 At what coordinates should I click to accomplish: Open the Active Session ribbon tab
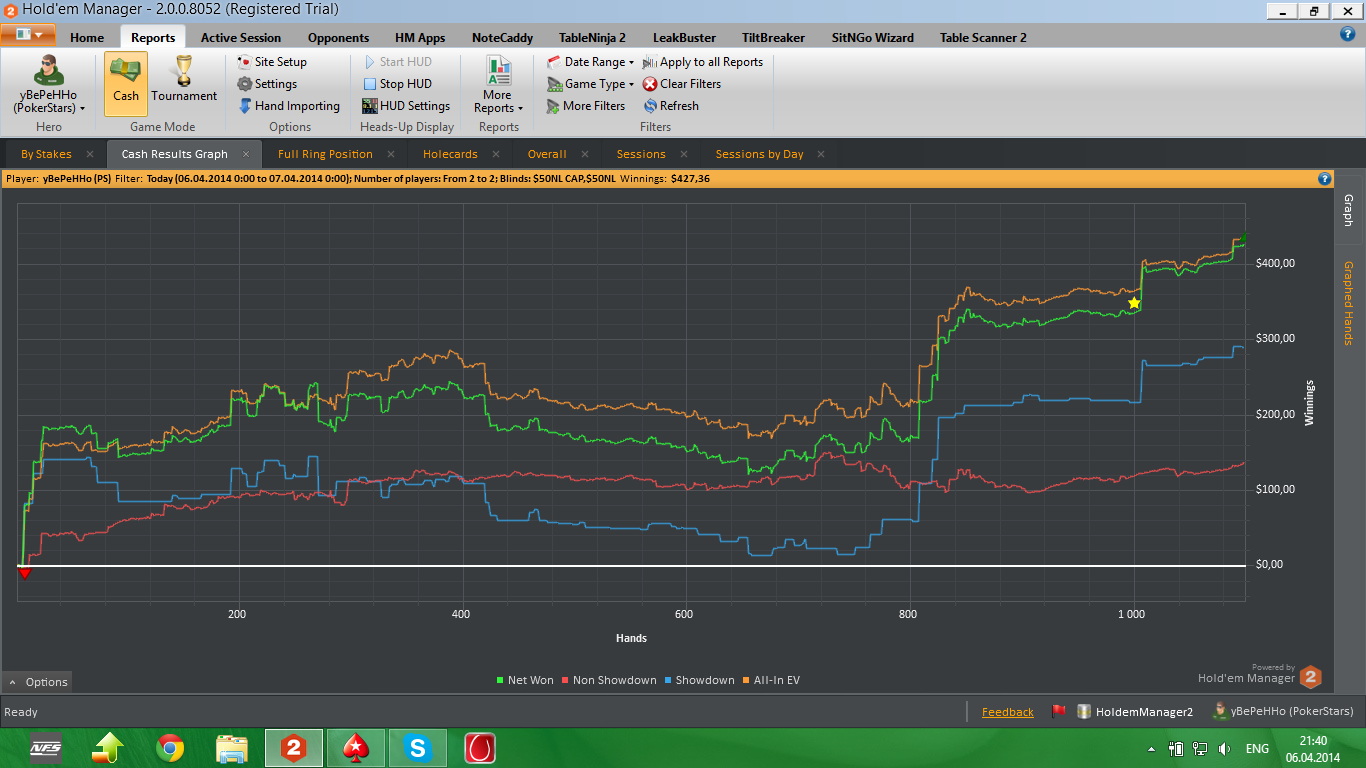pos(241,37)
